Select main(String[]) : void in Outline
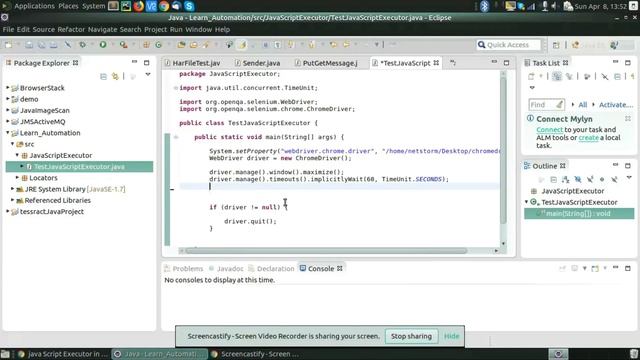The width and height of the screenshot is (640, 360). coord(579,213)
